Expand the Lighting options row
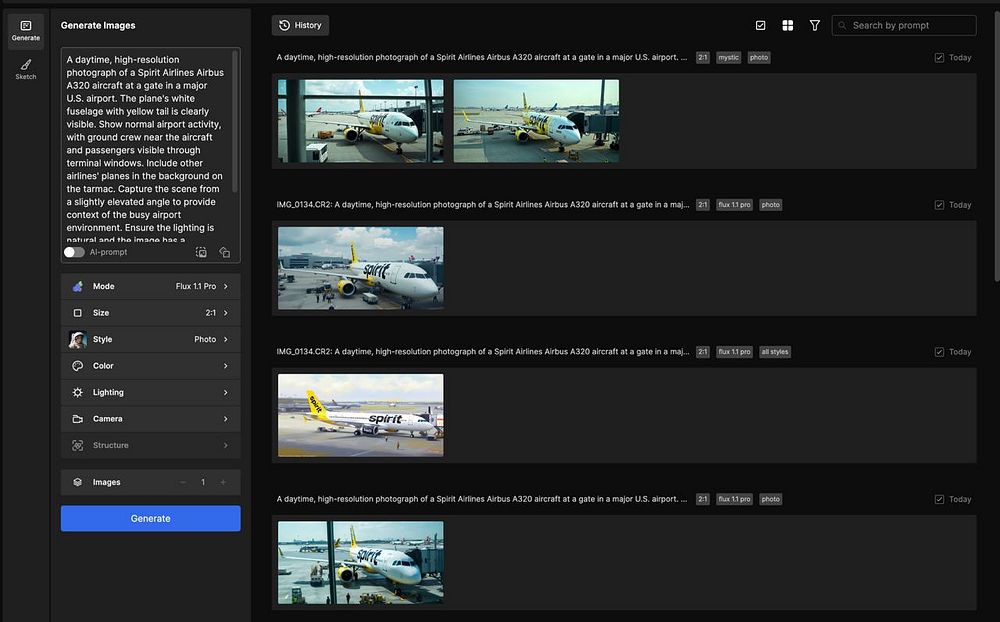The image size is (1000, 622). (x=150, y=393)
